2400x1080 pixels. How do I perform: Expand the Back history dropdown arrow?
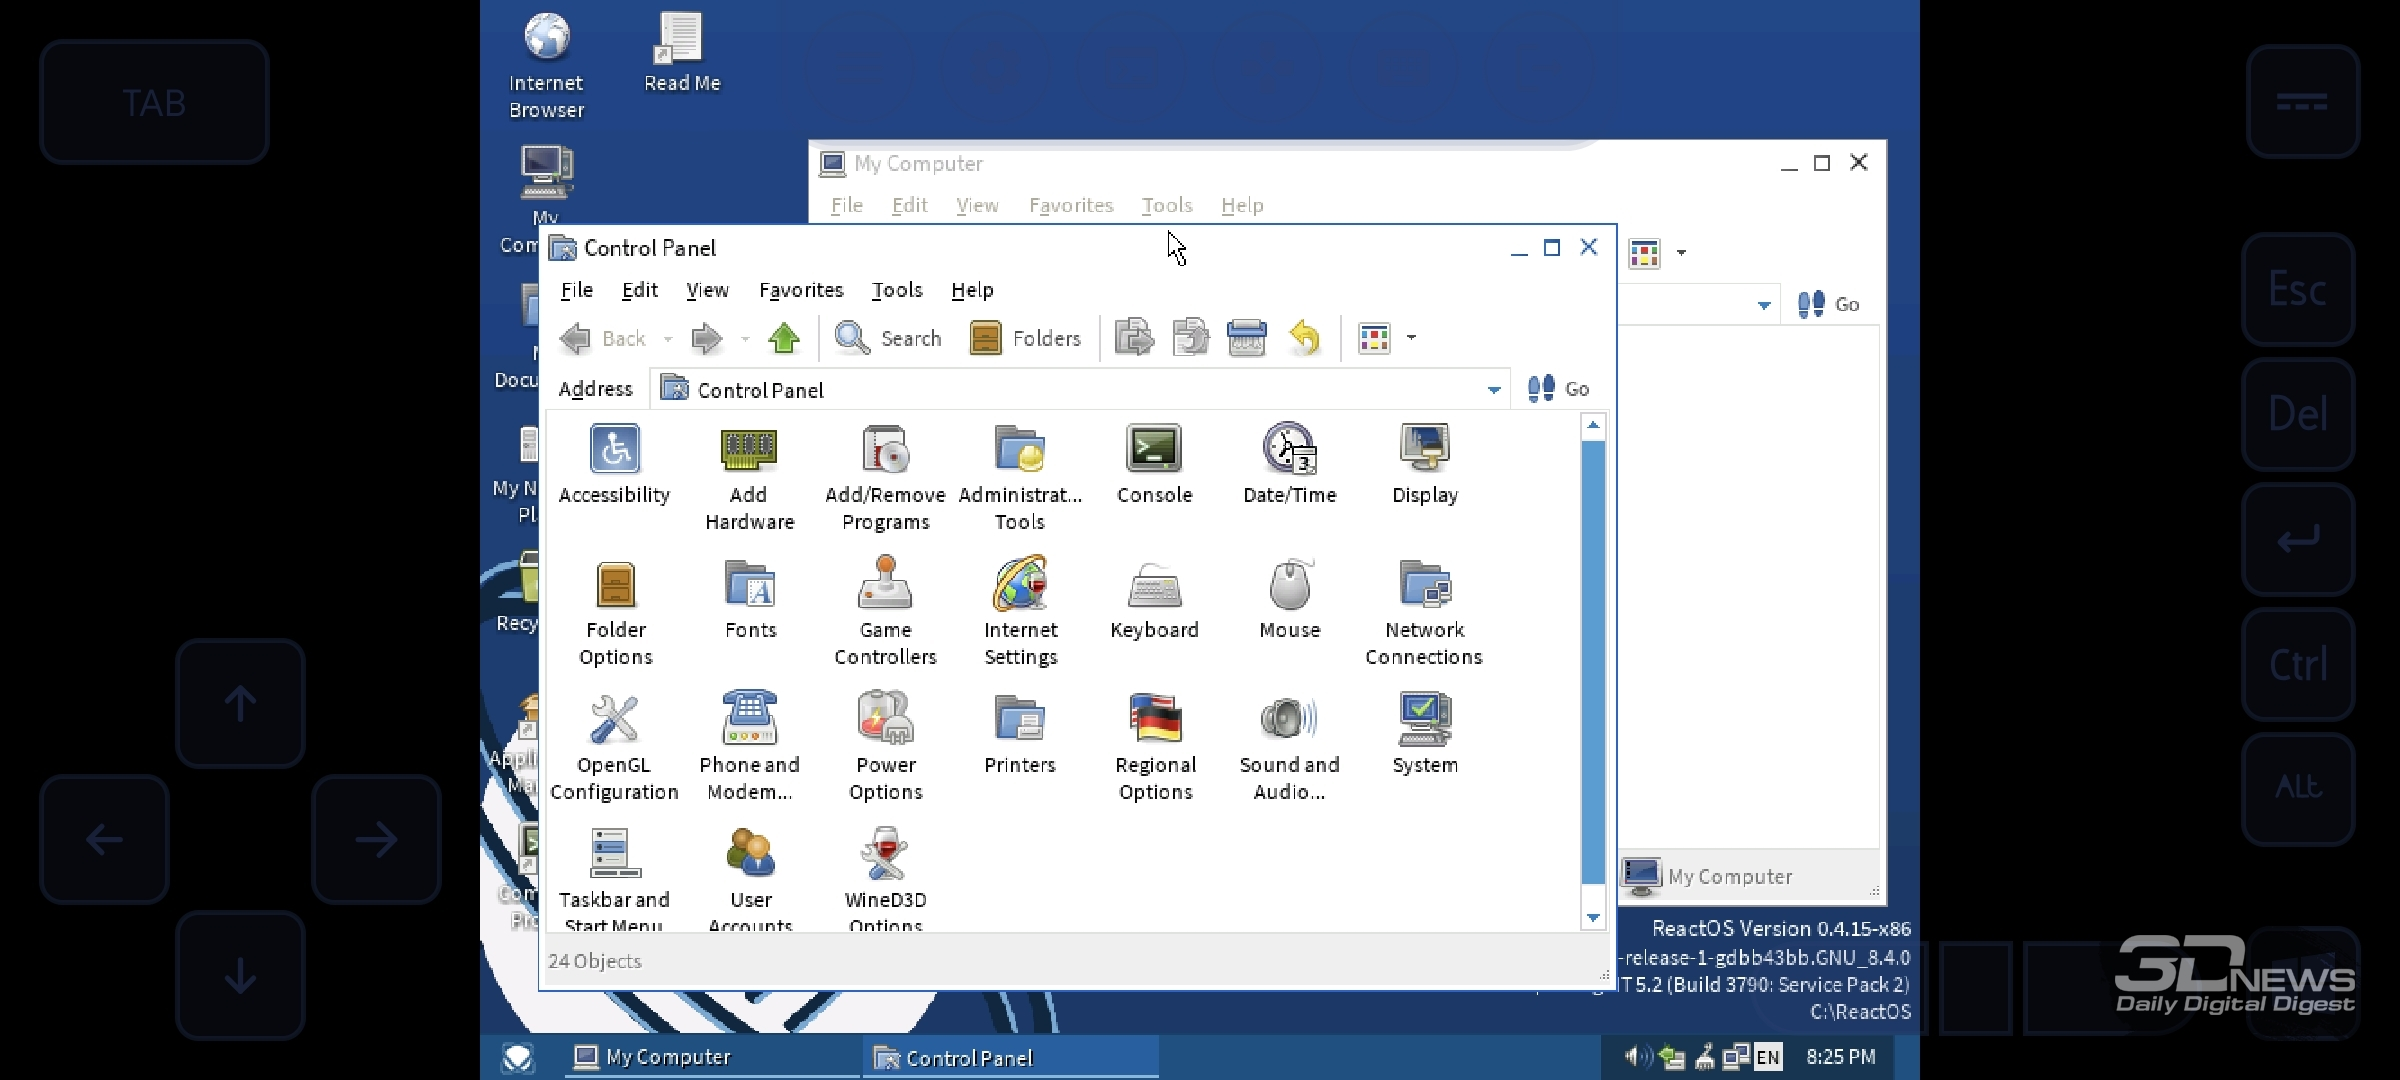[x=668, y=339]
